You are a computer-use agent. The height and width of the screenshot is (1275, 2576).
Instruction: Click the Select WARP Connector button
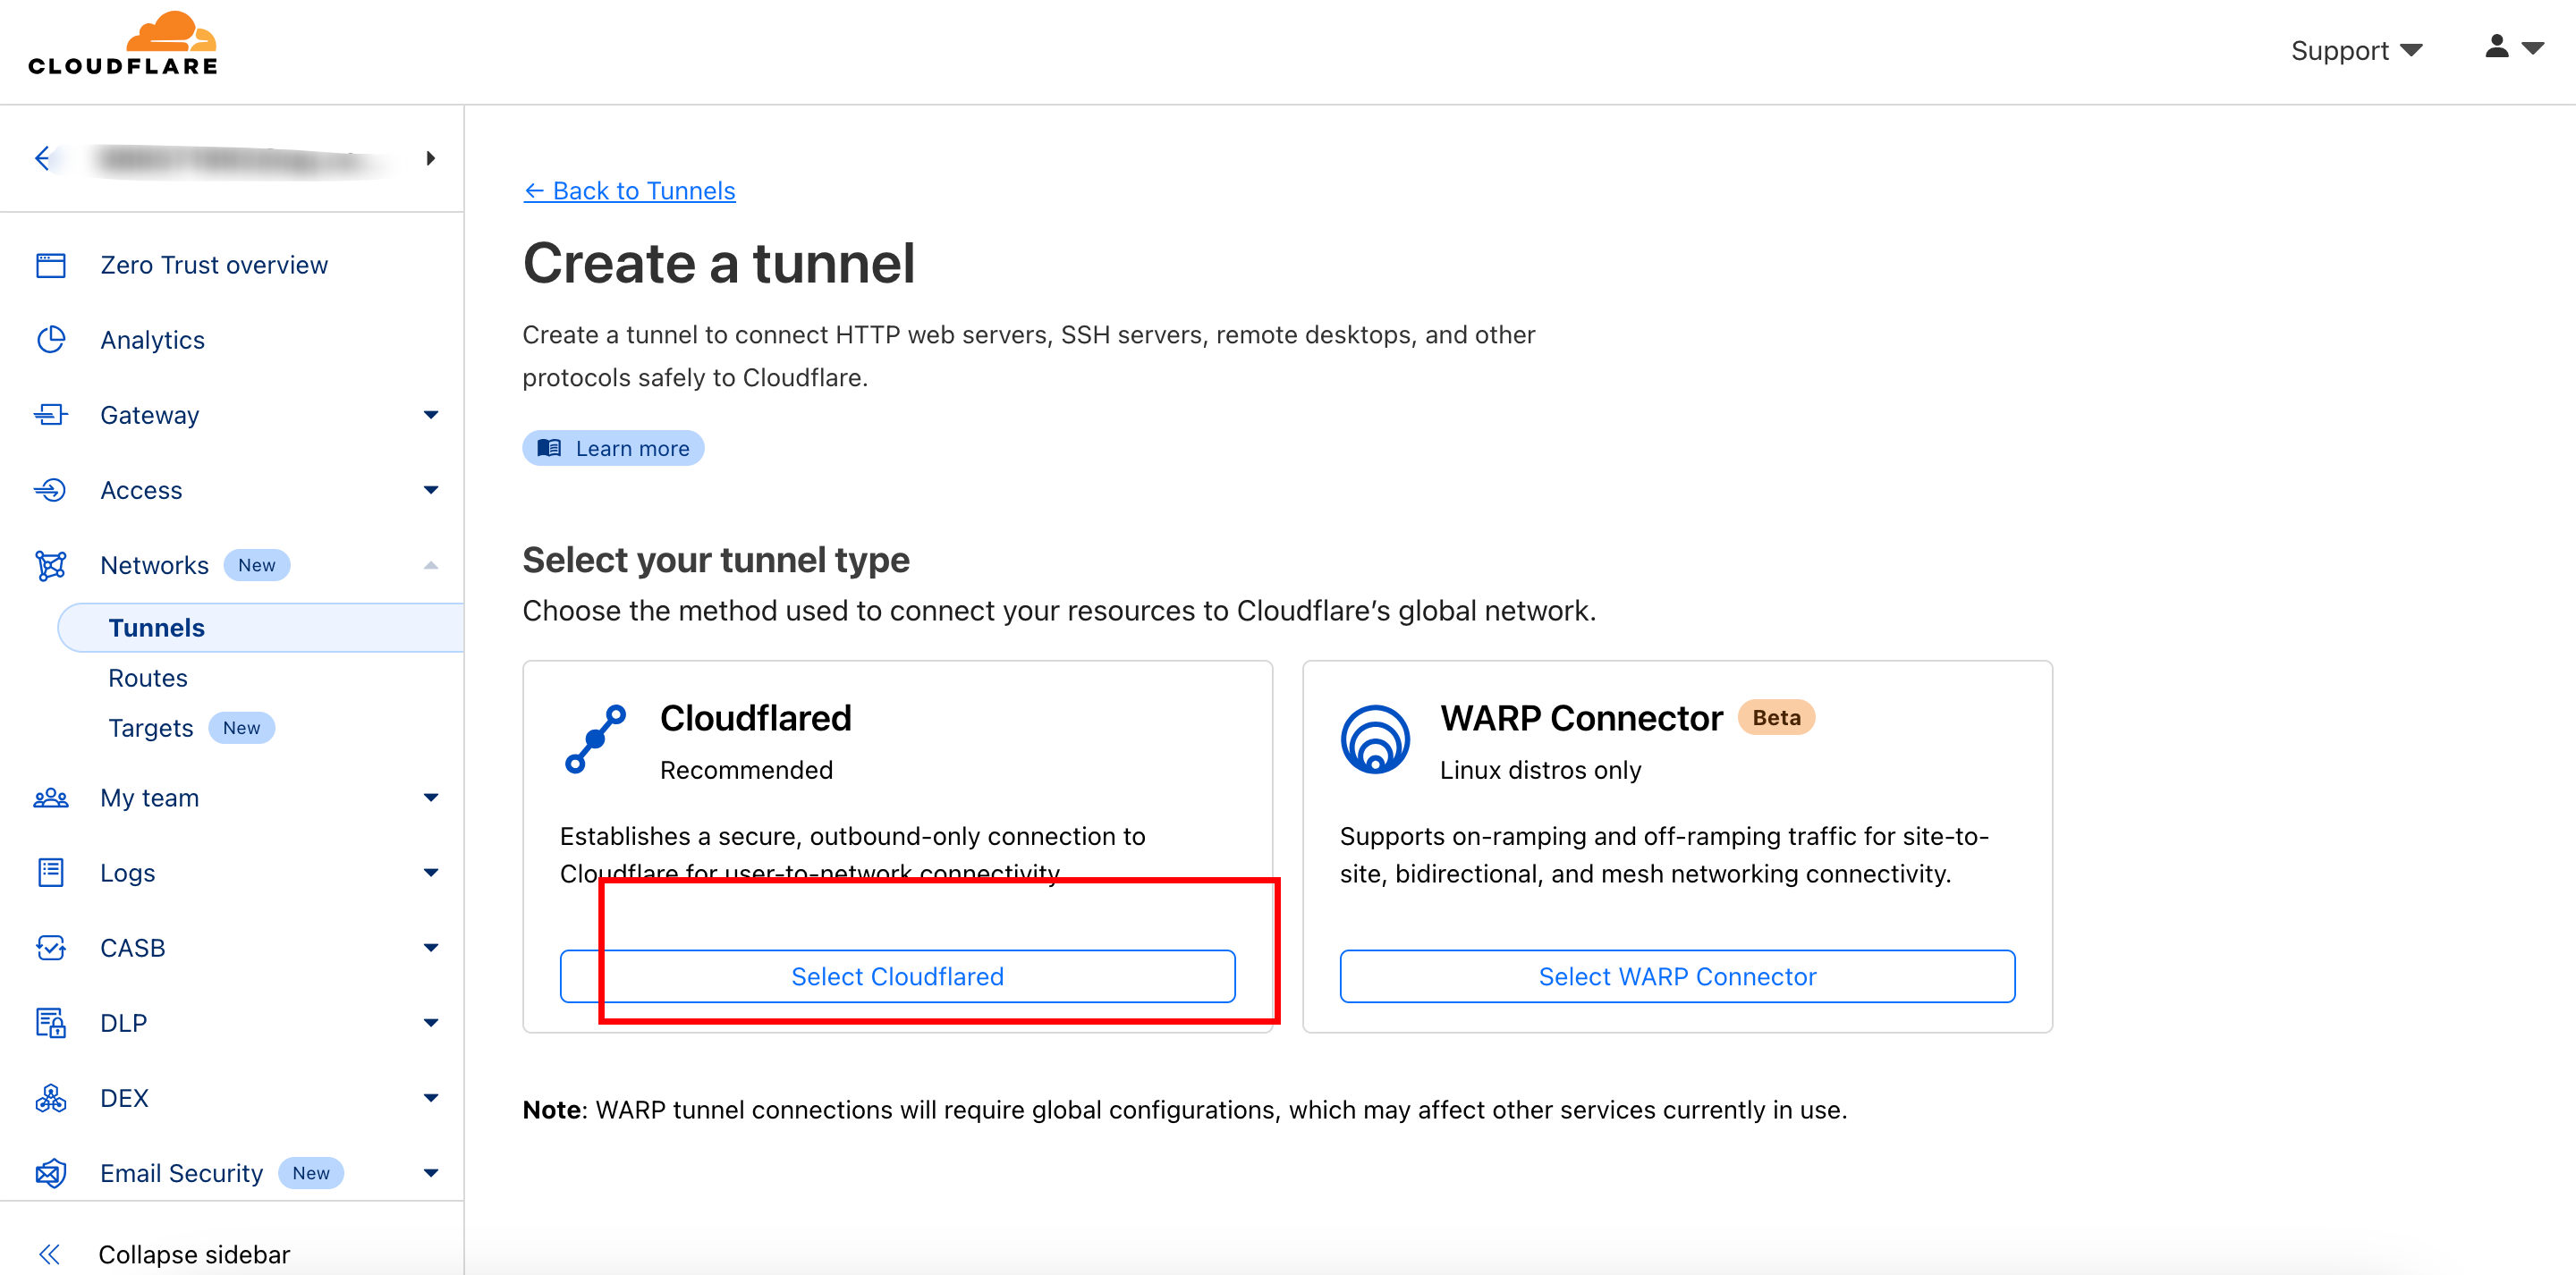(1677, 976)
